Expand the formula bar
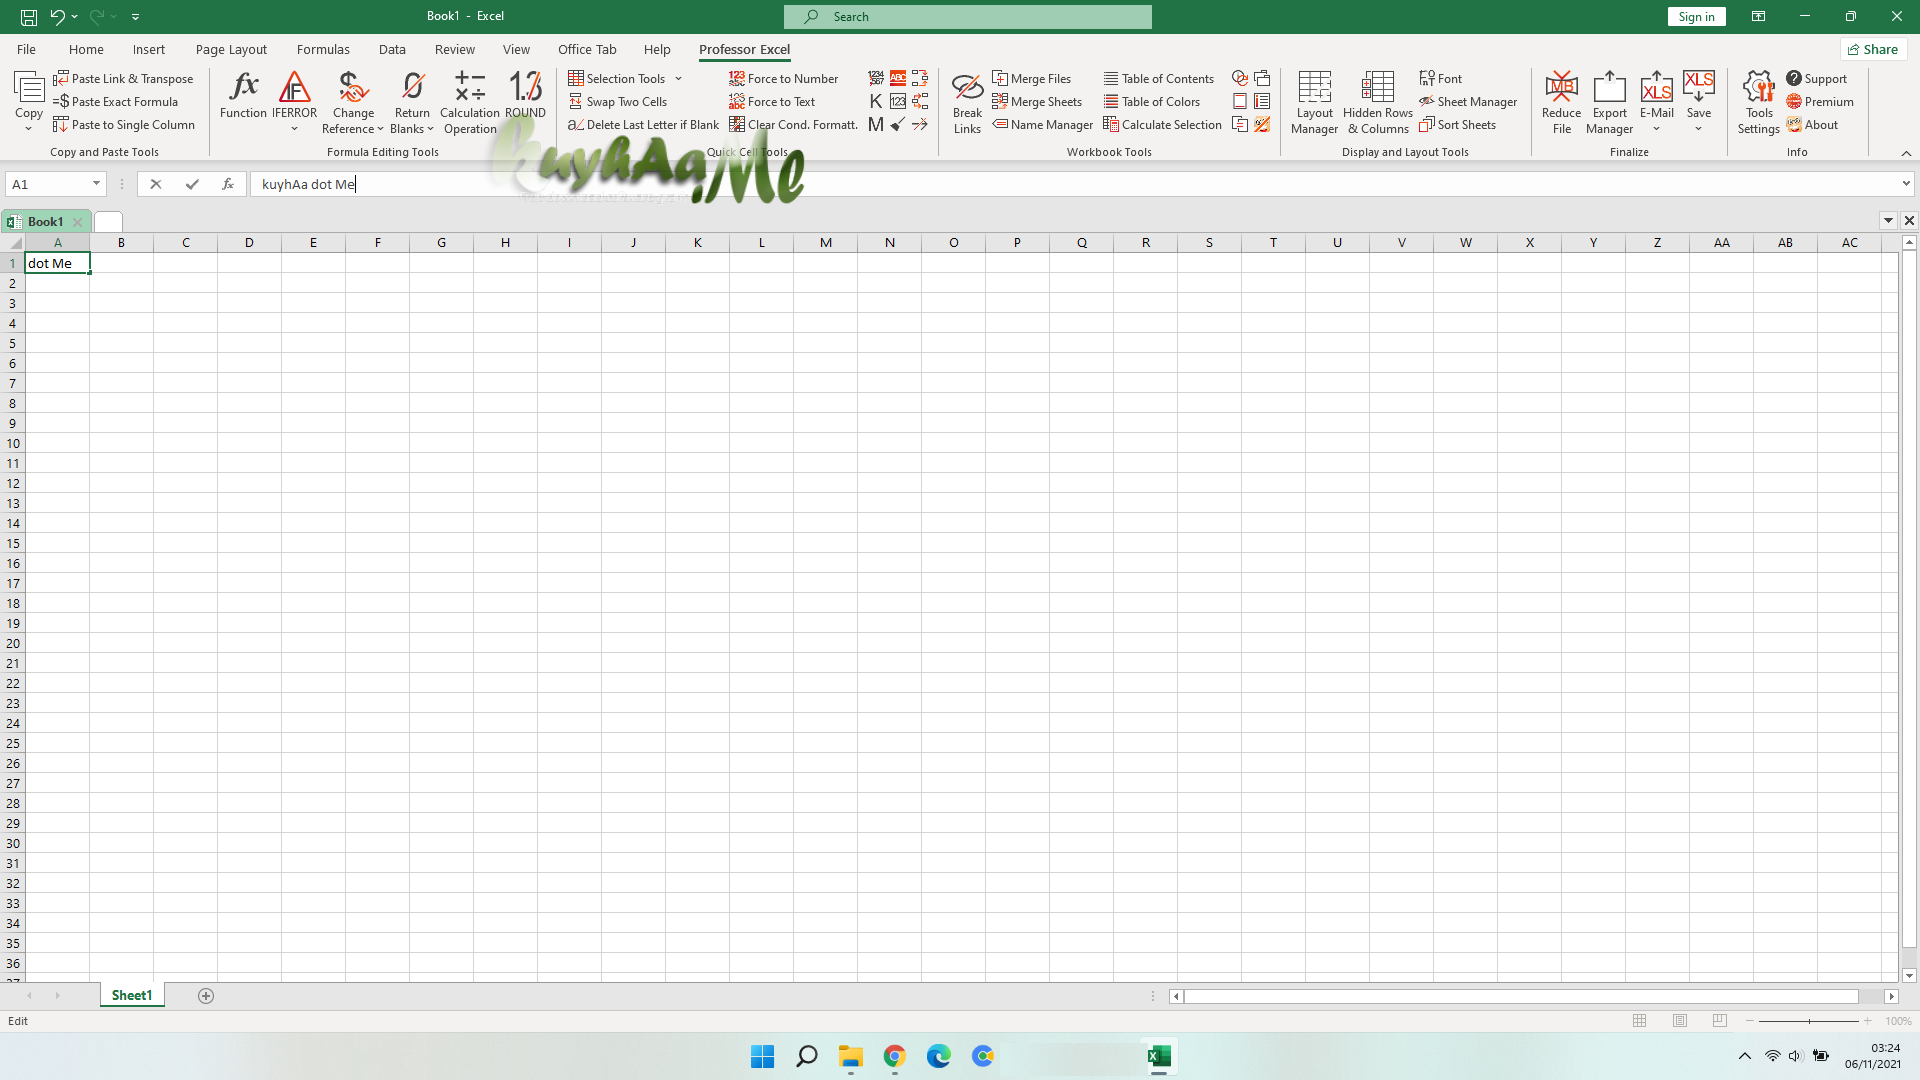This screenshot has width=1920, height=1080. pyautogui.click(x=1906, y=184)
